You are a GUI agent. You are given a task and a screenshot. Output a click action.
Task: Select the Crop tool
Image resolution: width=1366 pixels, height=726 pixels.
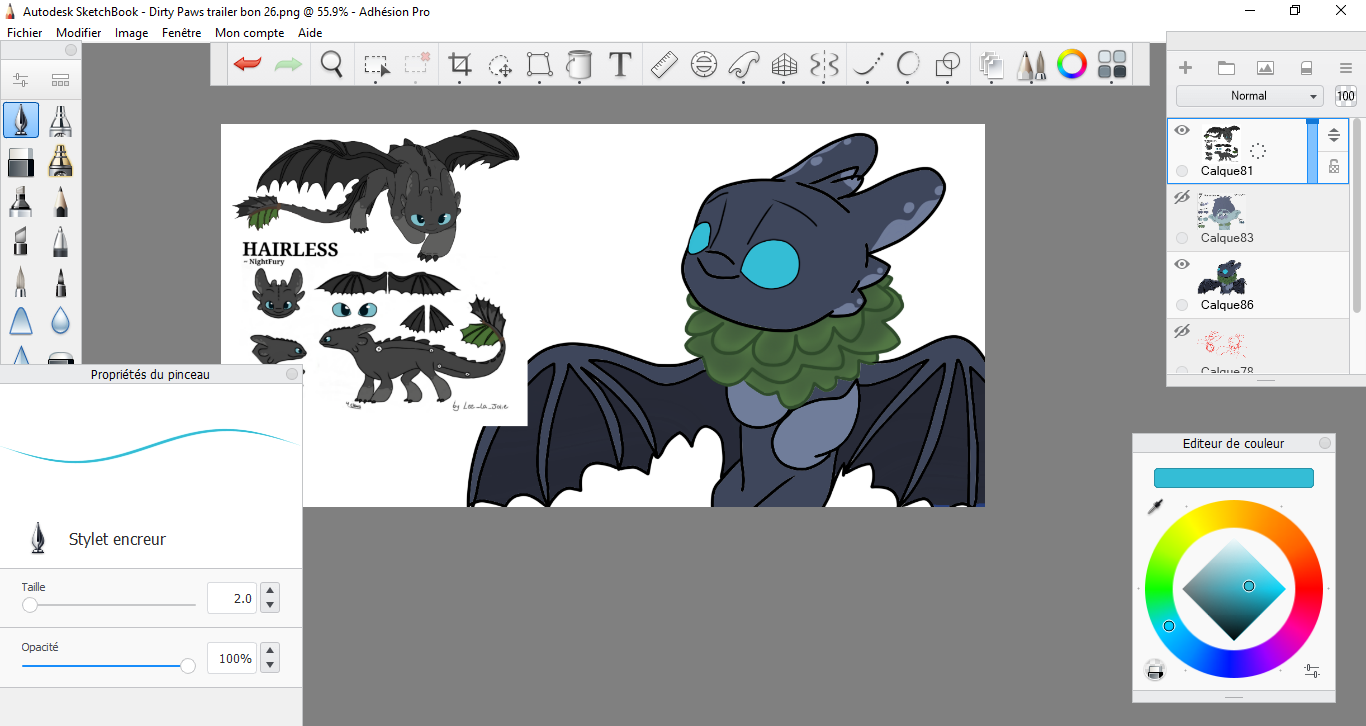click(x=460, y=65)
